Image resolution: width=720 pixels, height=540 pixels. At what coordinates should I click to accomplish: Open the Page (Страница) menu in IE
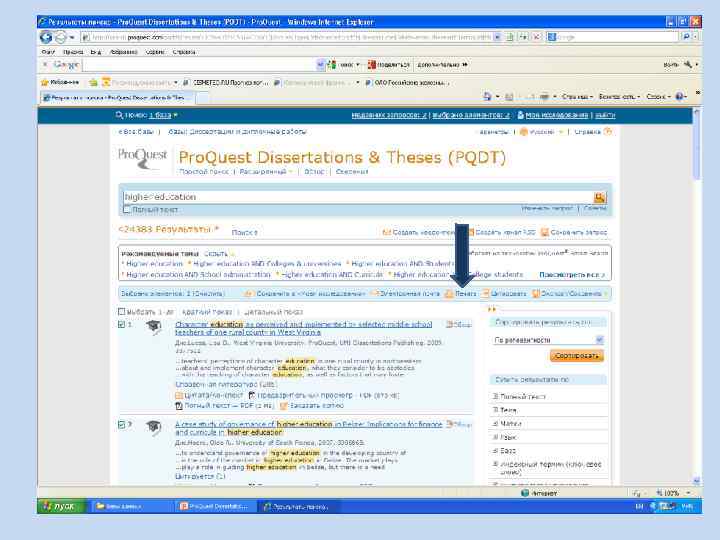tap(577, 96)
